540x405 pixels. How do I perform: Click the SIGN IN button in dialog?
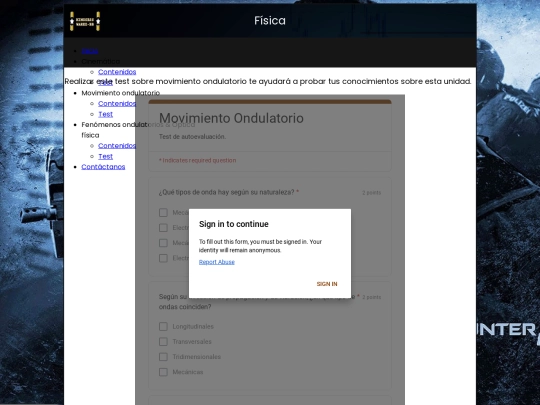327,284
